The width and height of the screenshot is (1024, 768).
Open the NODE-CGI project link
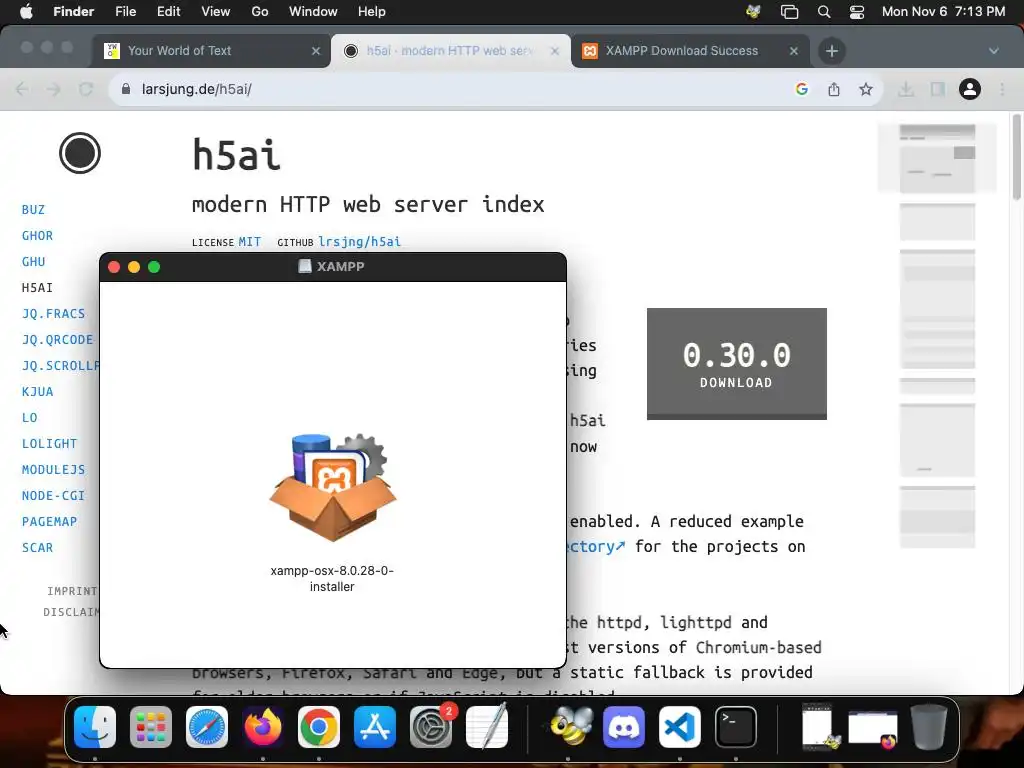point(54,496)
